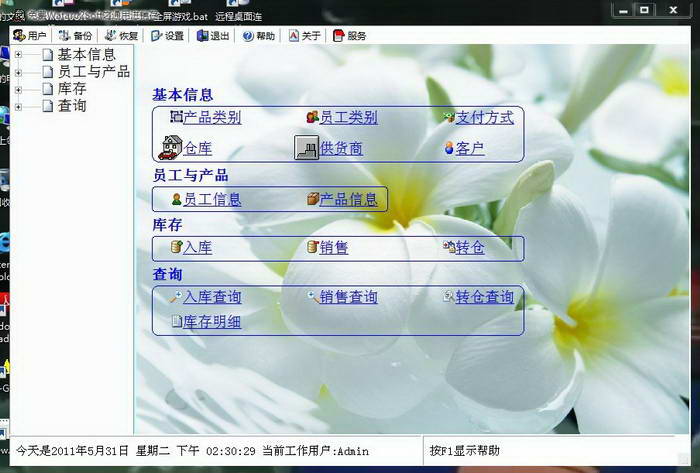Viewport: 700px width, 473px height.
Task: Click the people icon beside 员工类别
Action: [x=312, y=117]
